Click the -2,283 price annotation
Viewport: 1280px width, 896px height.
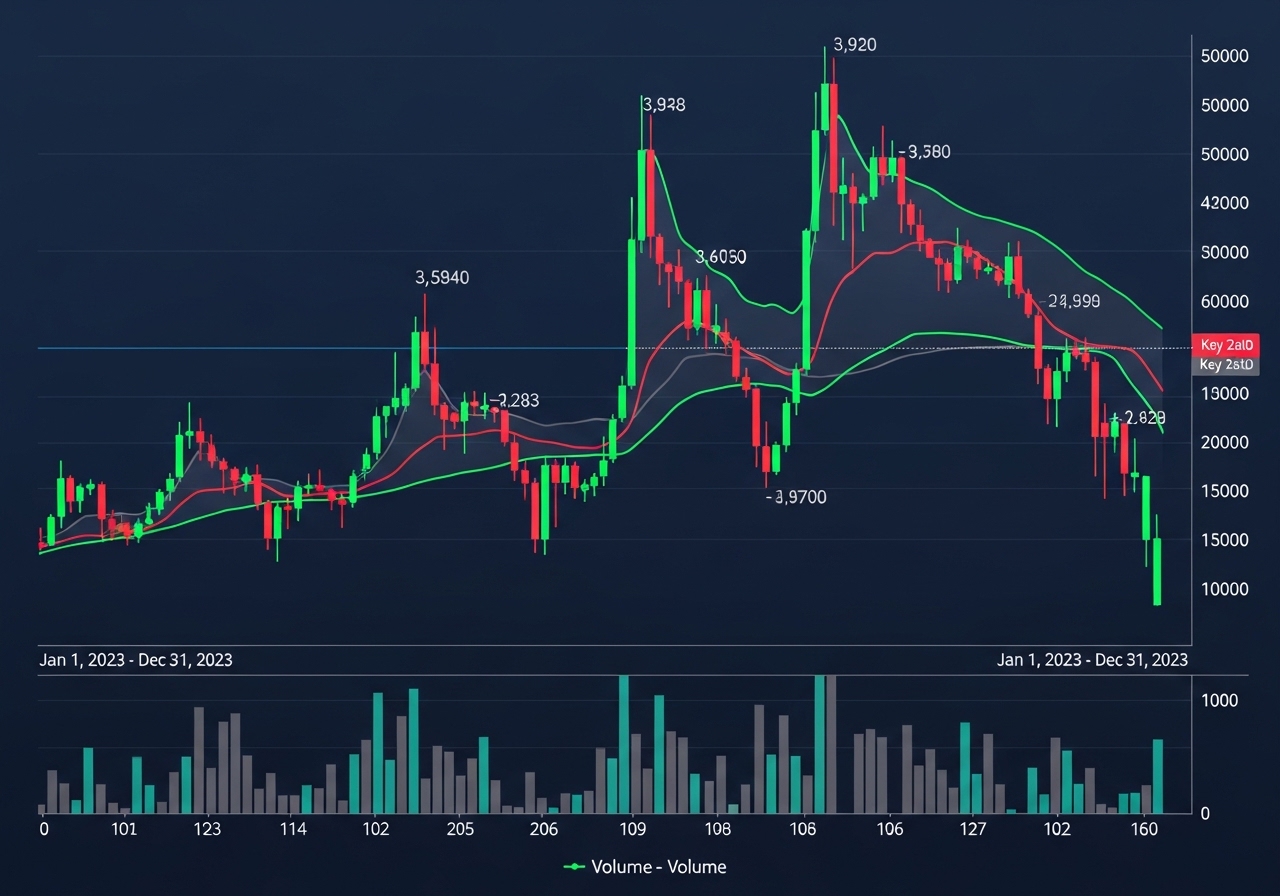514,401
